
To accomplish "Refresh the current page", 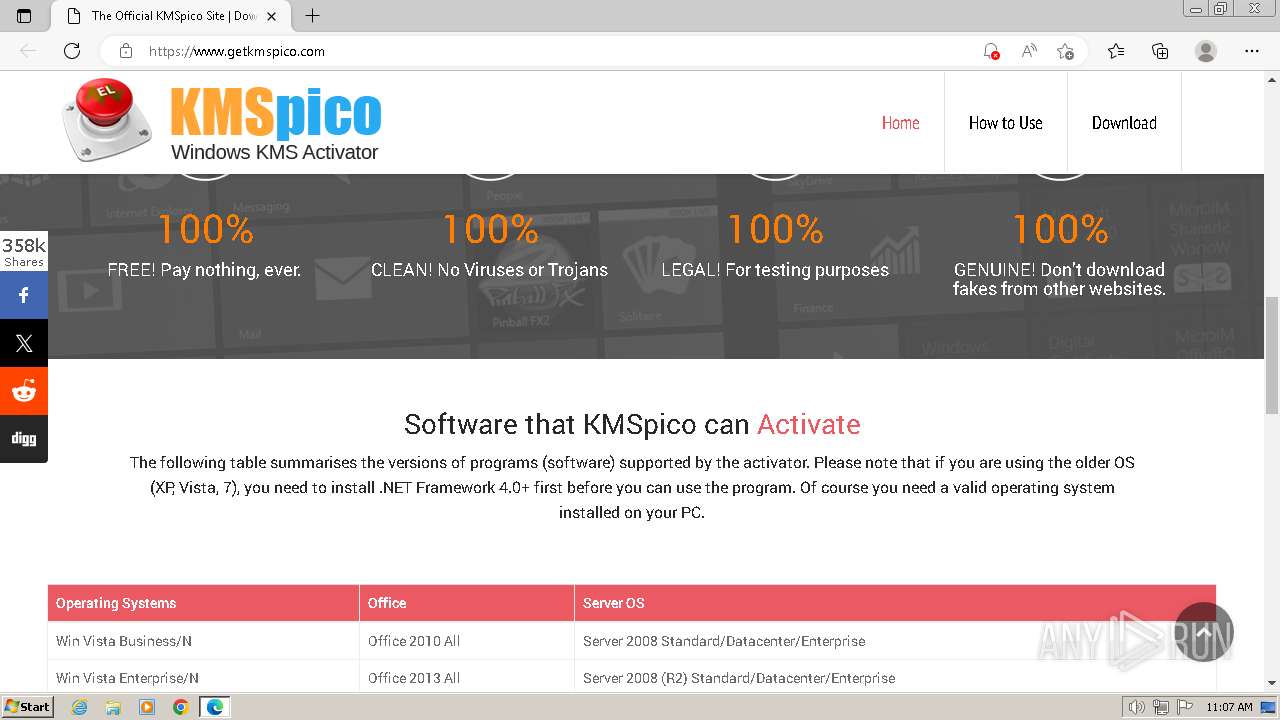I will (72, 51).
